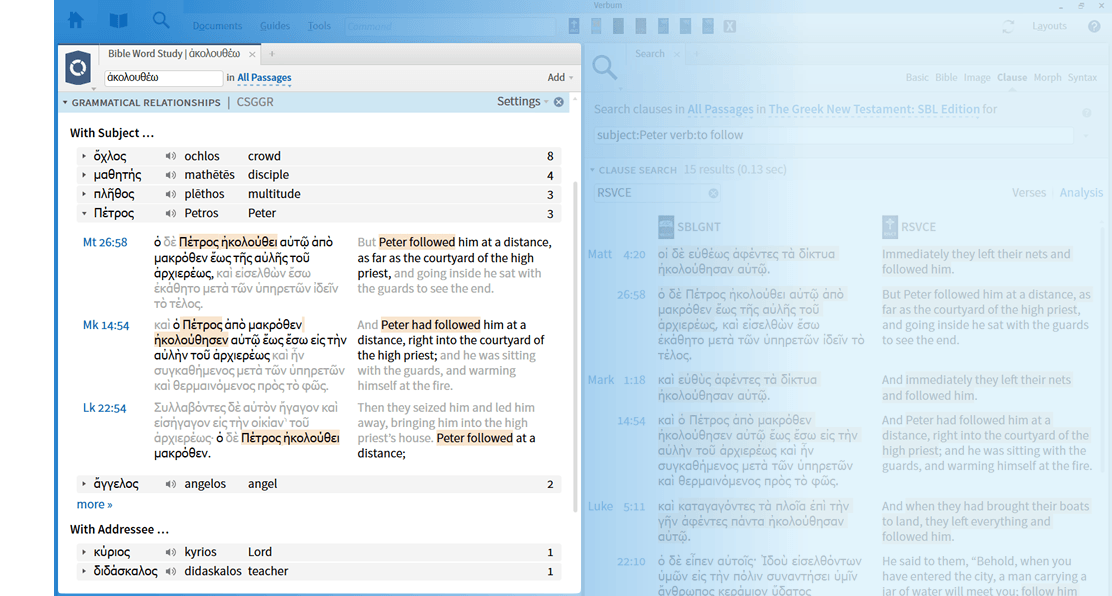The image size is (1112, 596).
Task: Expand the ἄγγελος angel row
Action: tap(84, 484)
